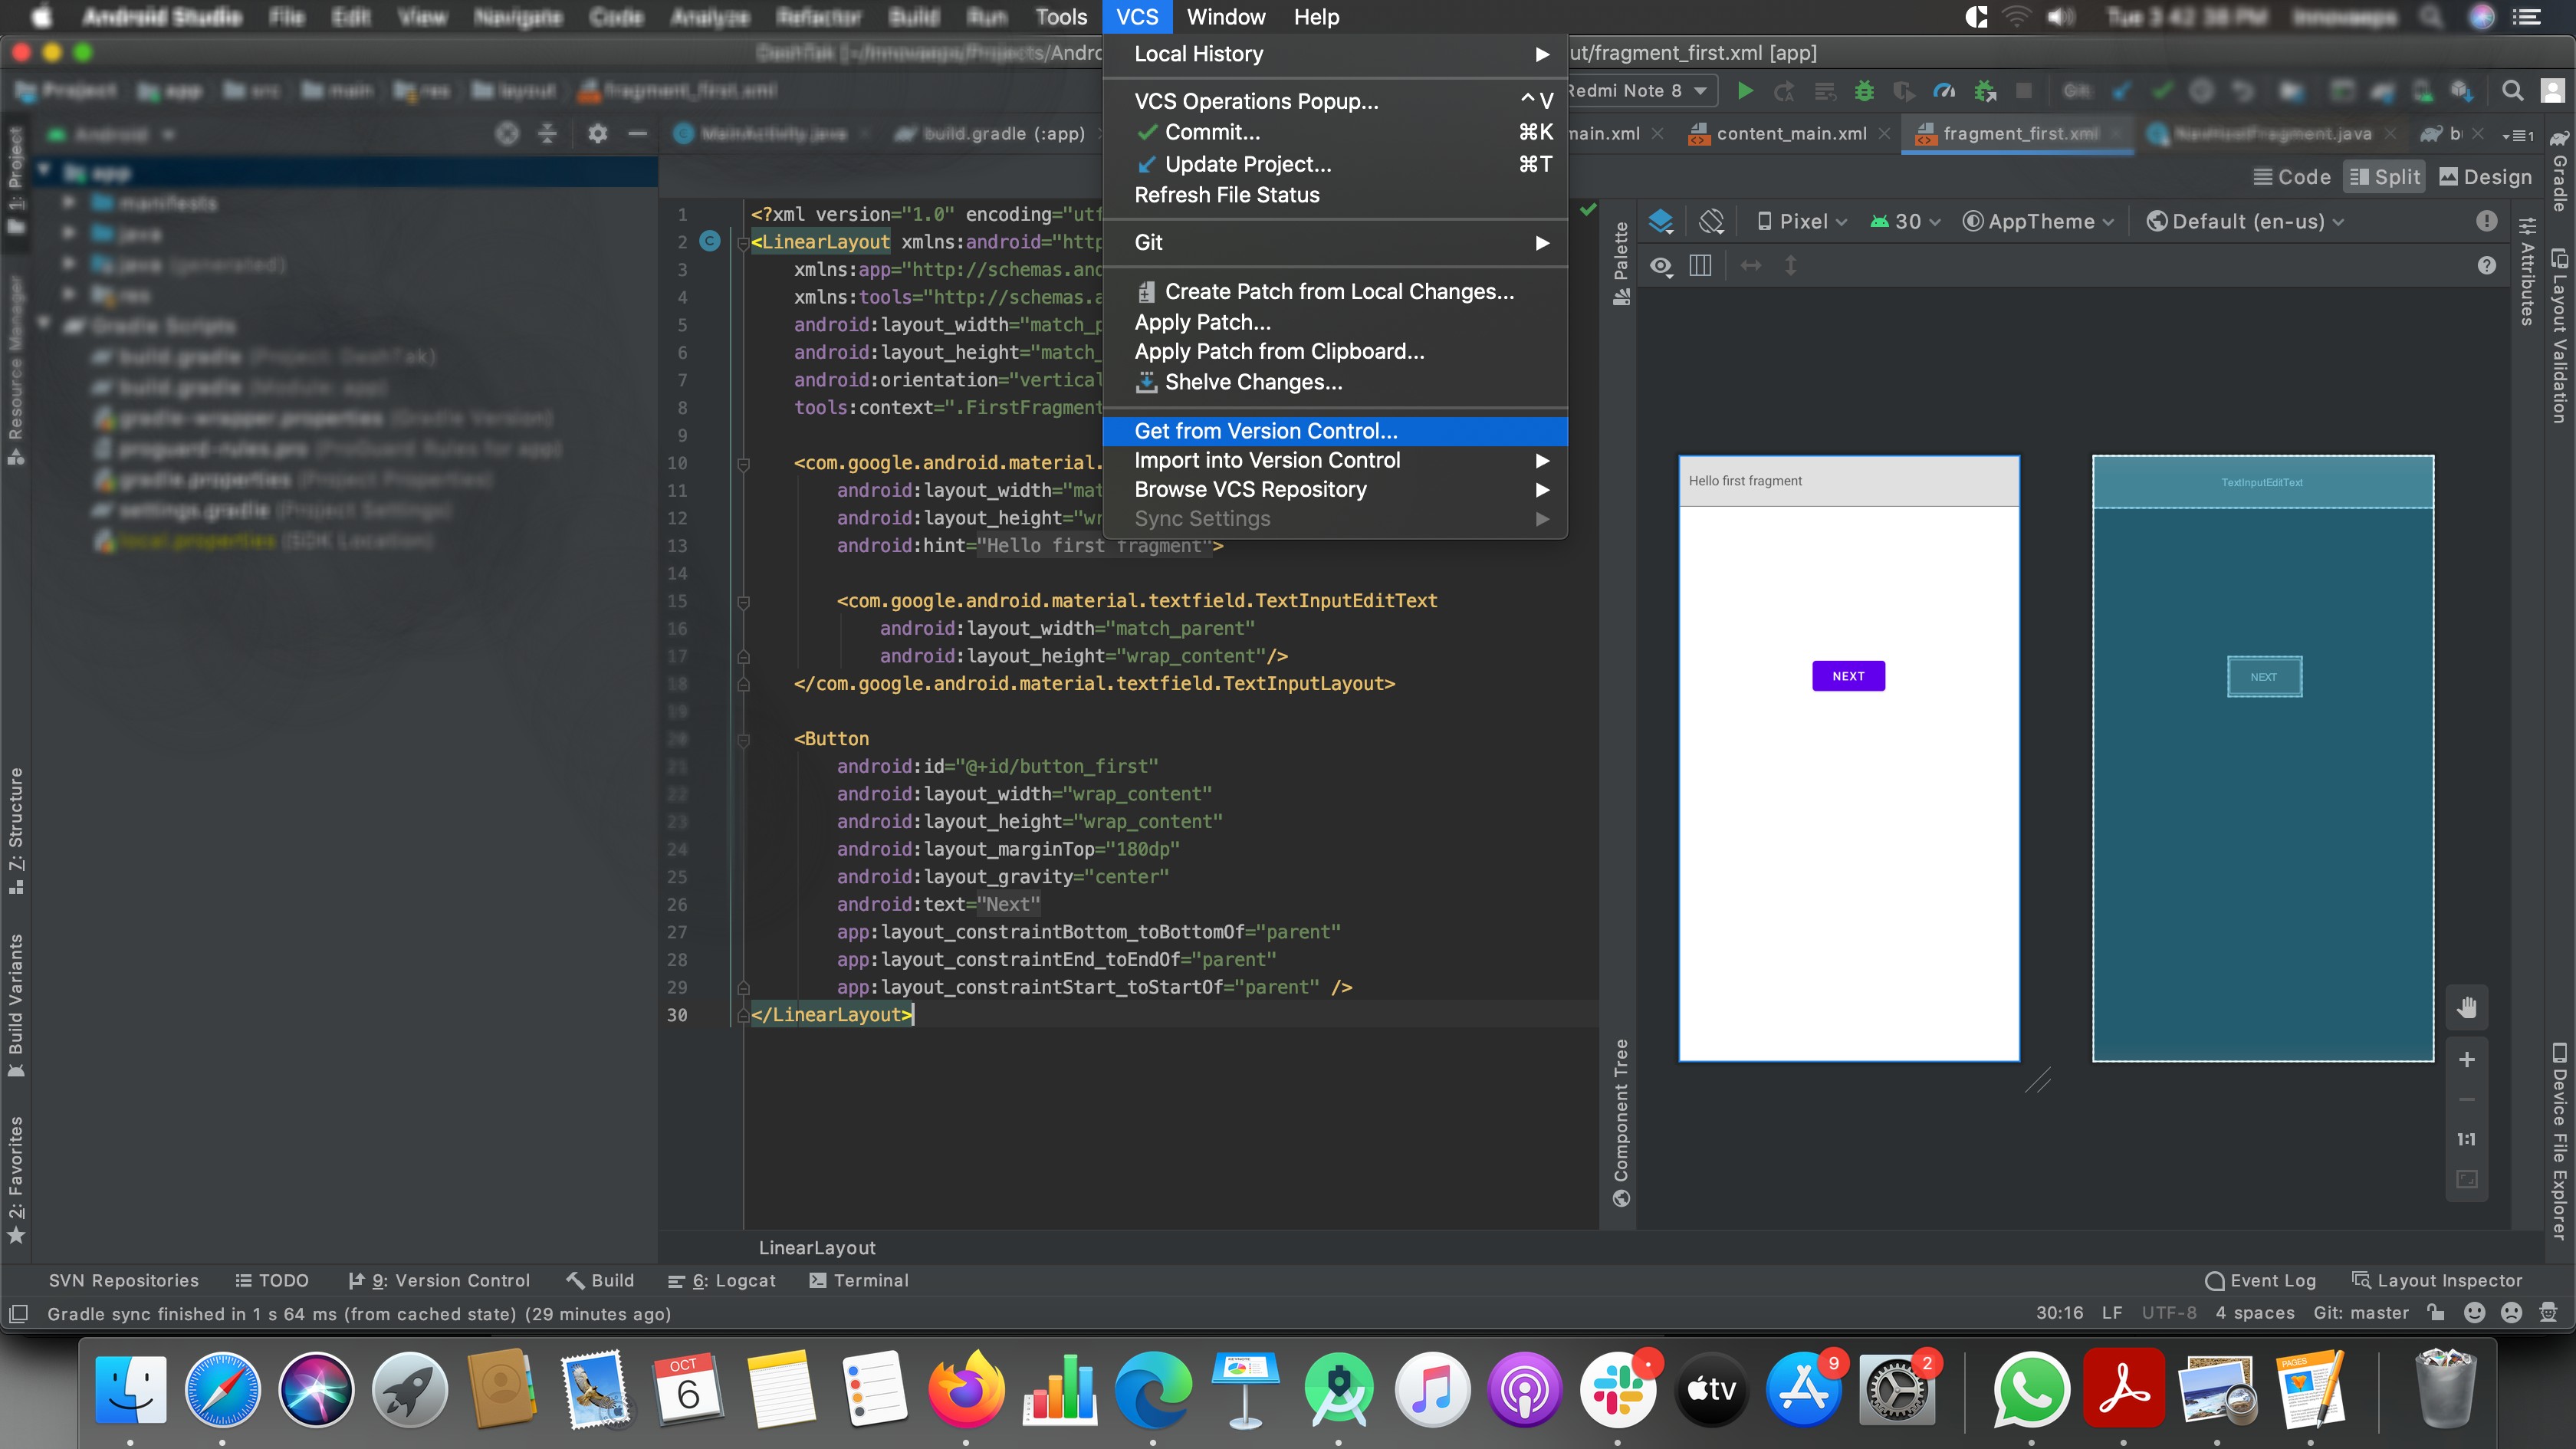Zoom in with the plus icon in design view

2467,1059
